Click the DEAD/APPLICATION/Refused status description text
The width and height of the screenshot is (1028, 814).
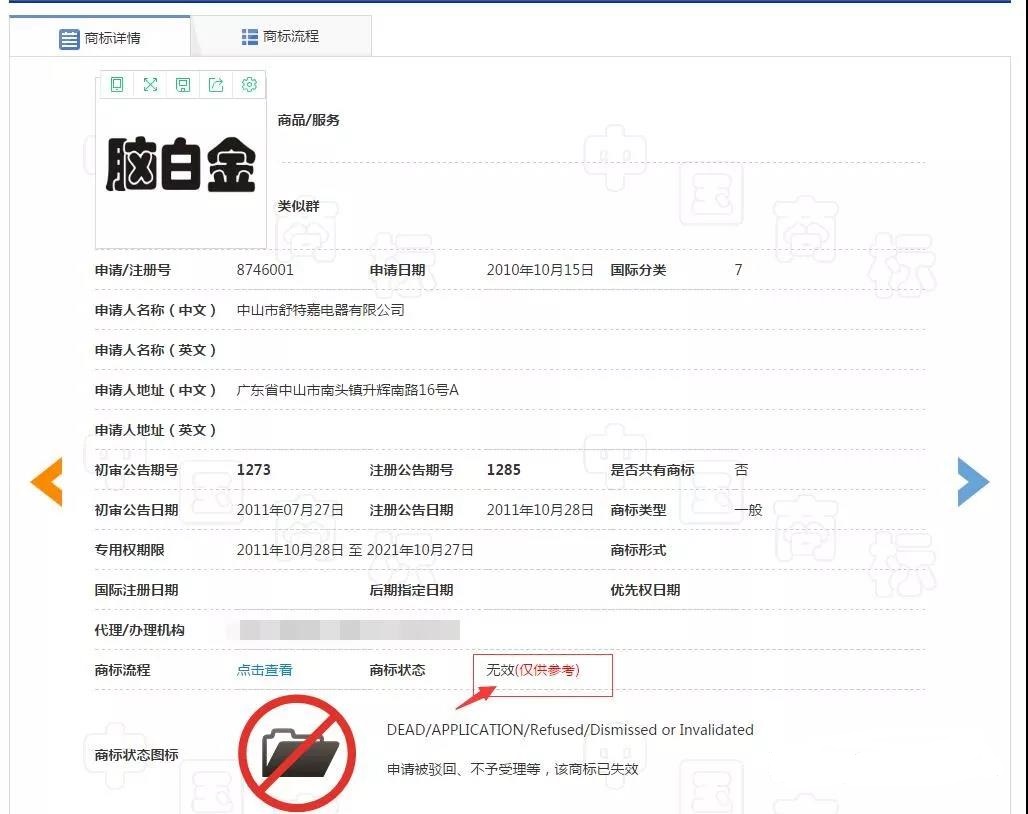point(570,730)
